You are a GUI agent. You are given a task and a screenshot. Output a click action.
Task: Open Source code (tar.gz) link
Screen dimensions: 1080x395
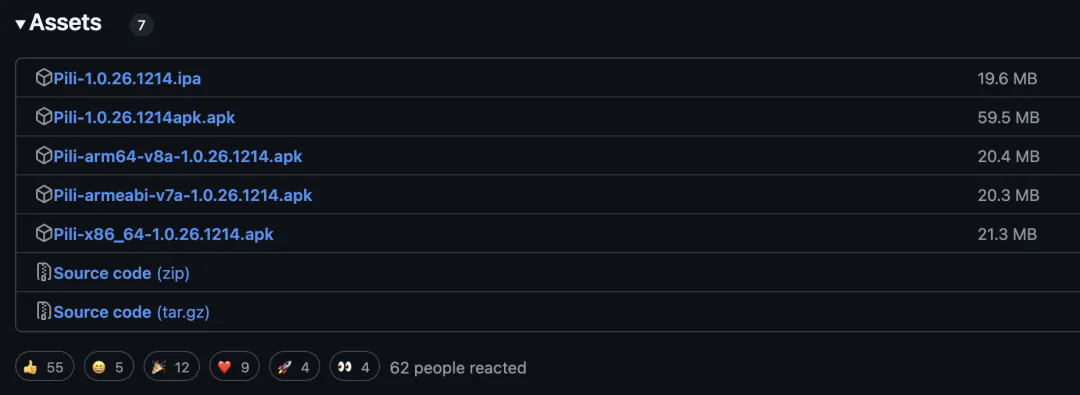coord(132,312)
